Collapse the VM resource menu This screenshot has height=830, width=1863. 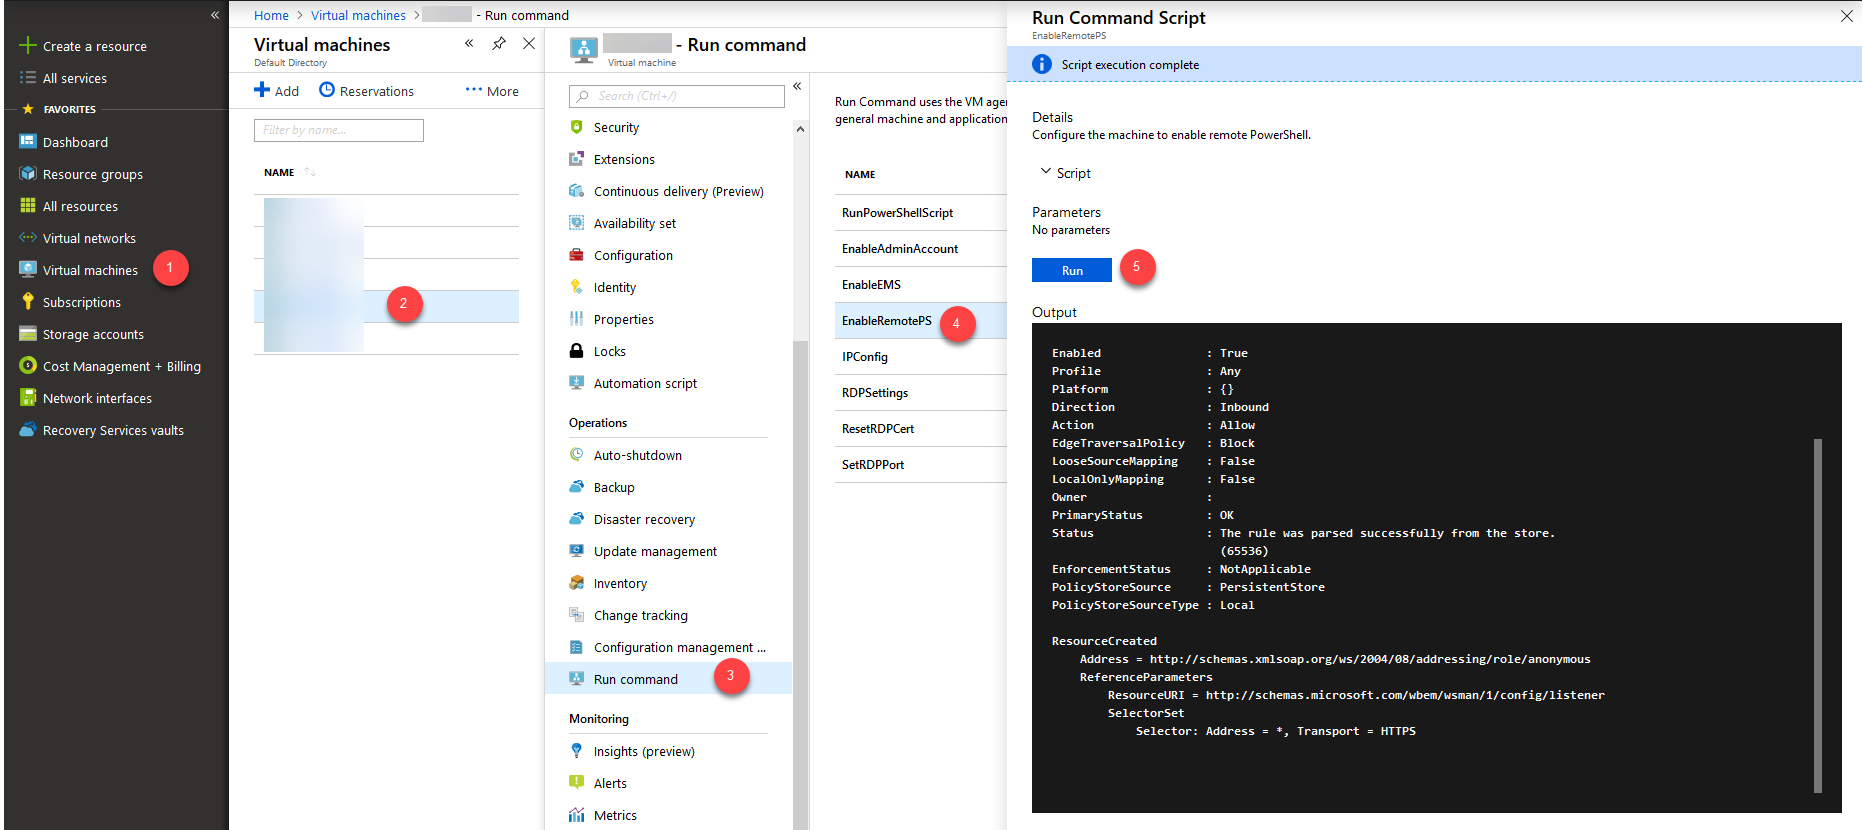coord(797,86)
